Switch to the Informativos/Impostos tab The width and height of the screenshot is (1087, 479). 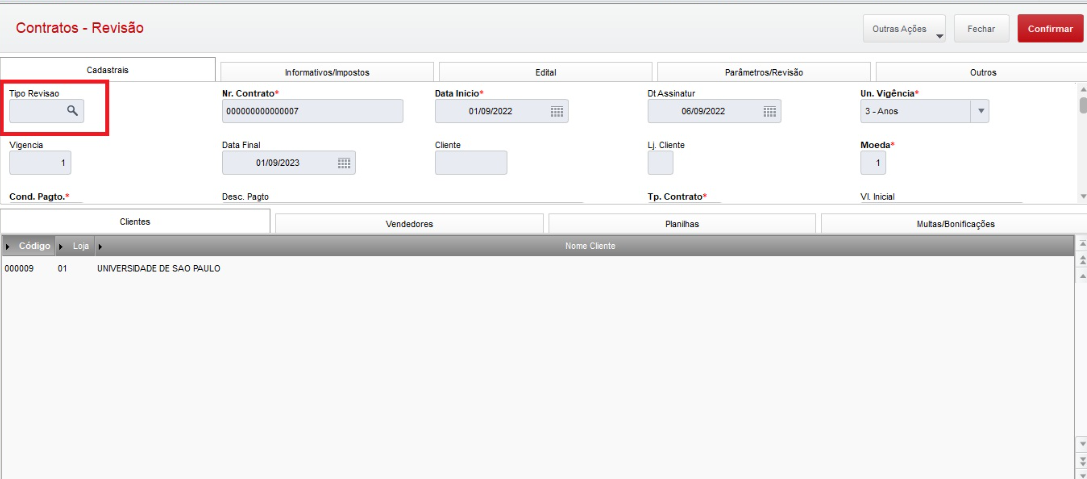point(327,72)
